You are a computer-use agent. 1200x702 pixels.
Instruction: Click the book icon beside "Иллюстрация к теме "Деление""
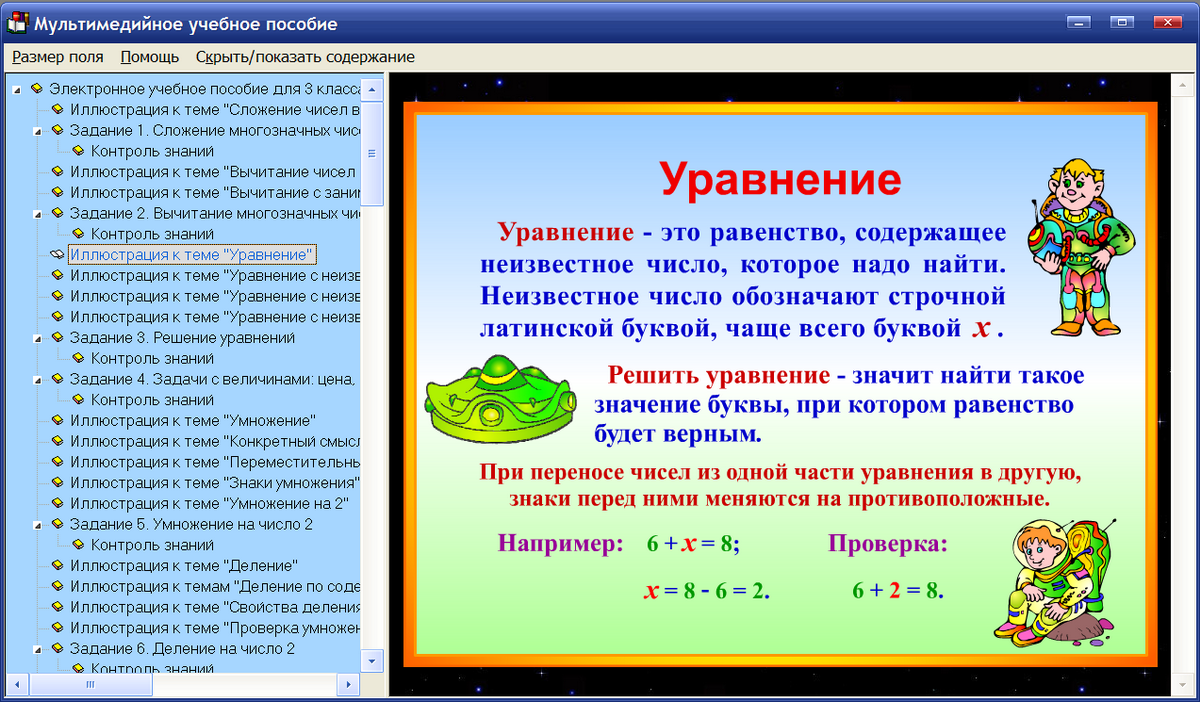tap(55, 566)
